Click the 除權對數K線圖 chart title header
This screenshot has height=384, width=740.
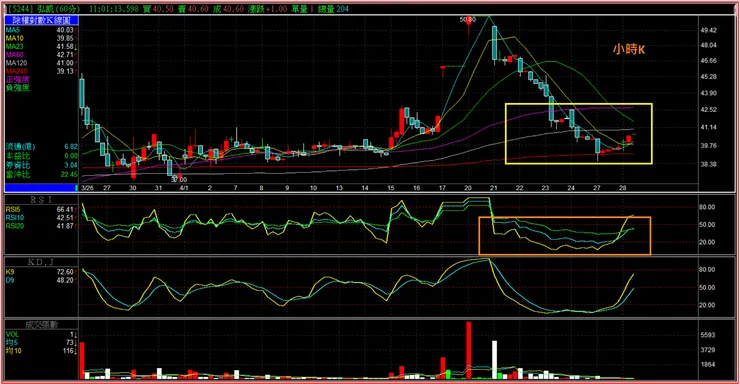pyautogui.click(x=42, y=20)
